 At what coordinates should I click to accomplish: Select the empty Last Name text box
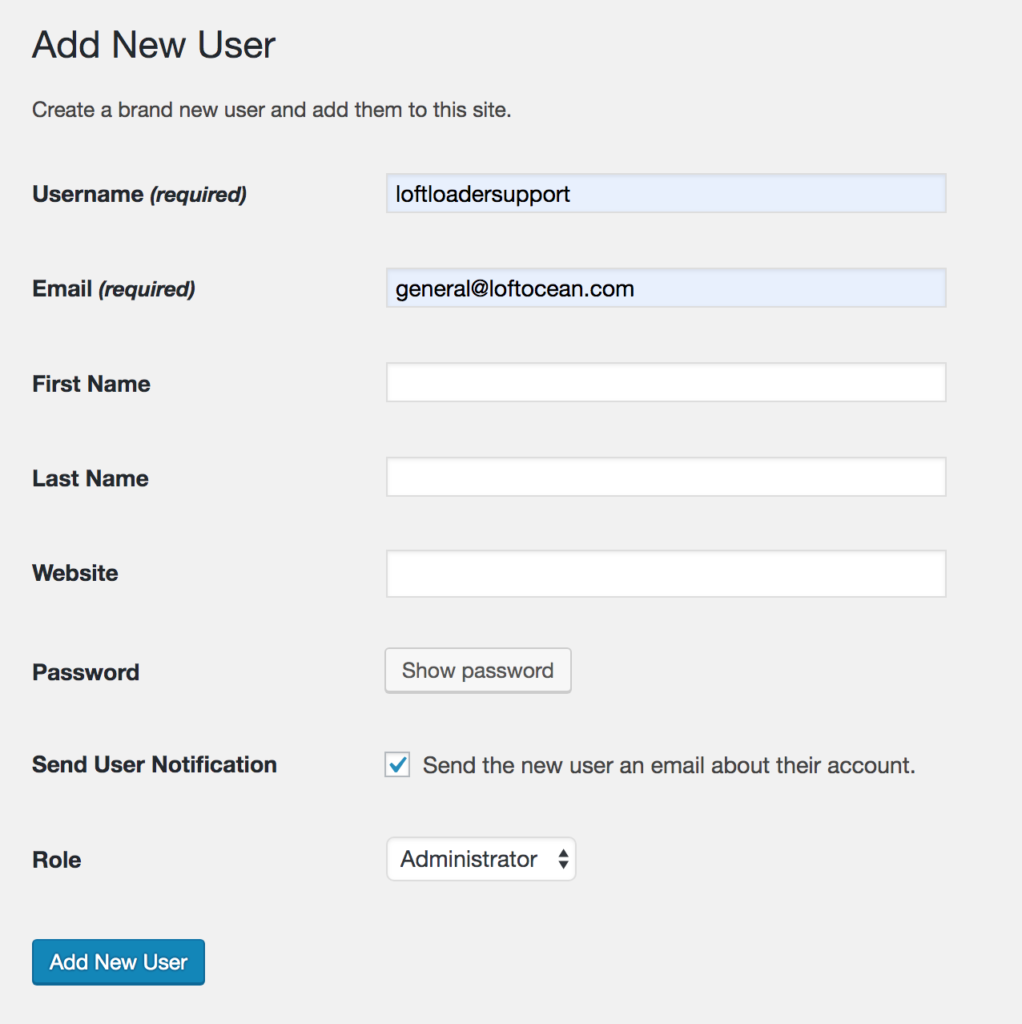[x=665, y=477]
